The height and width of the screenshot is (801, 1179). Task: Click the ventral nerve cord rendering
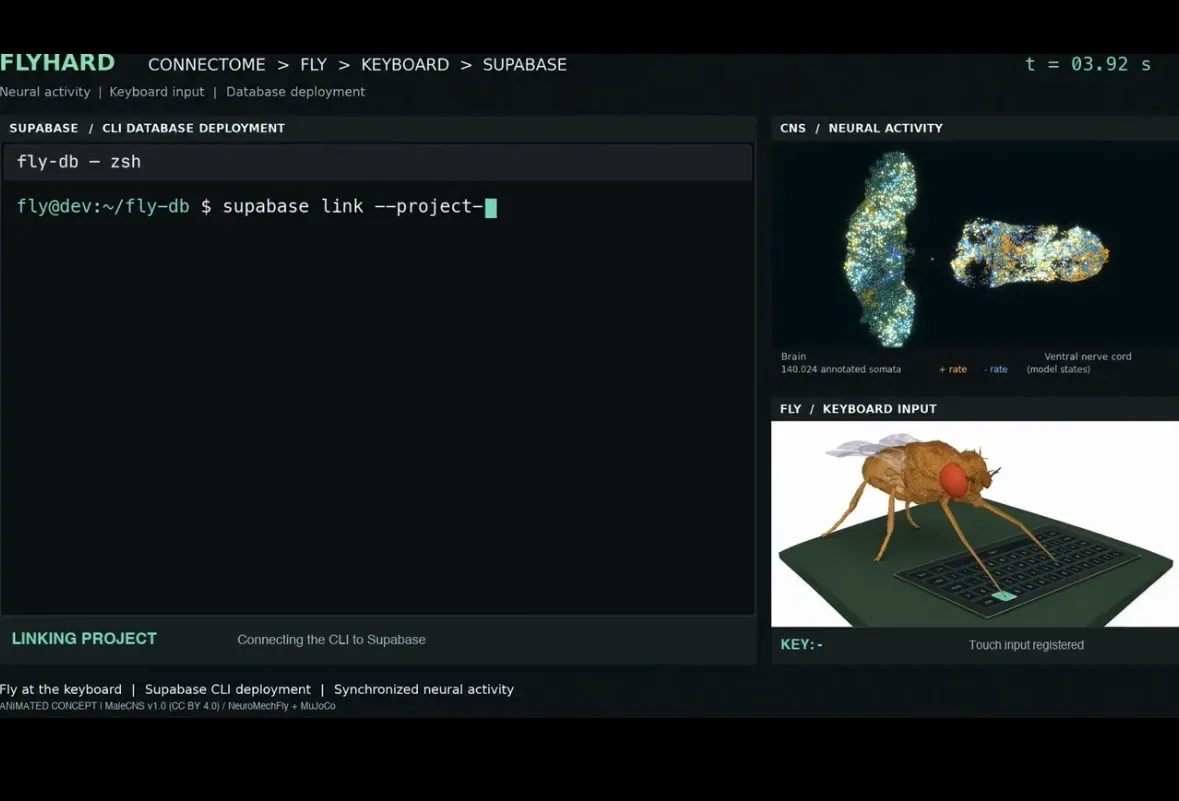coord(1029,253)
